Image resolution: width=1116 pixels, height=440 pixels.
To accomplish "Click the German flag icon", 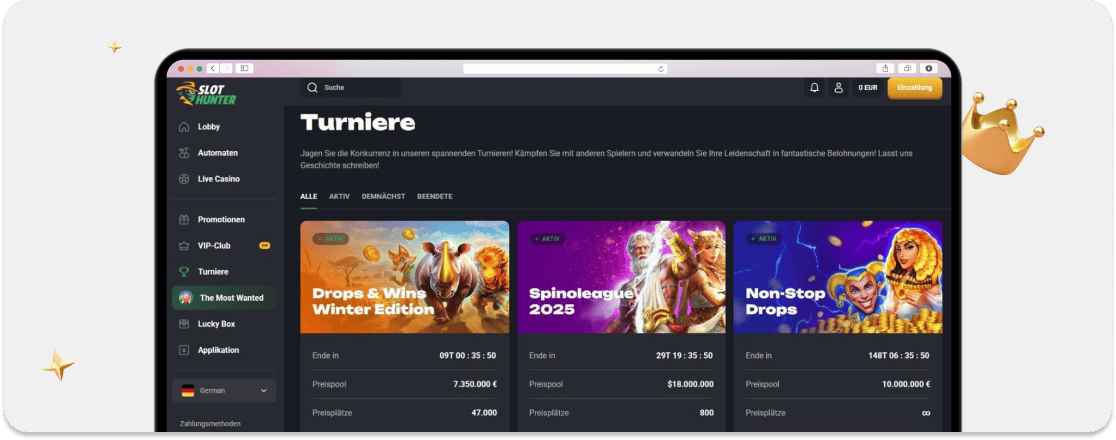I will tap(188, 390).
